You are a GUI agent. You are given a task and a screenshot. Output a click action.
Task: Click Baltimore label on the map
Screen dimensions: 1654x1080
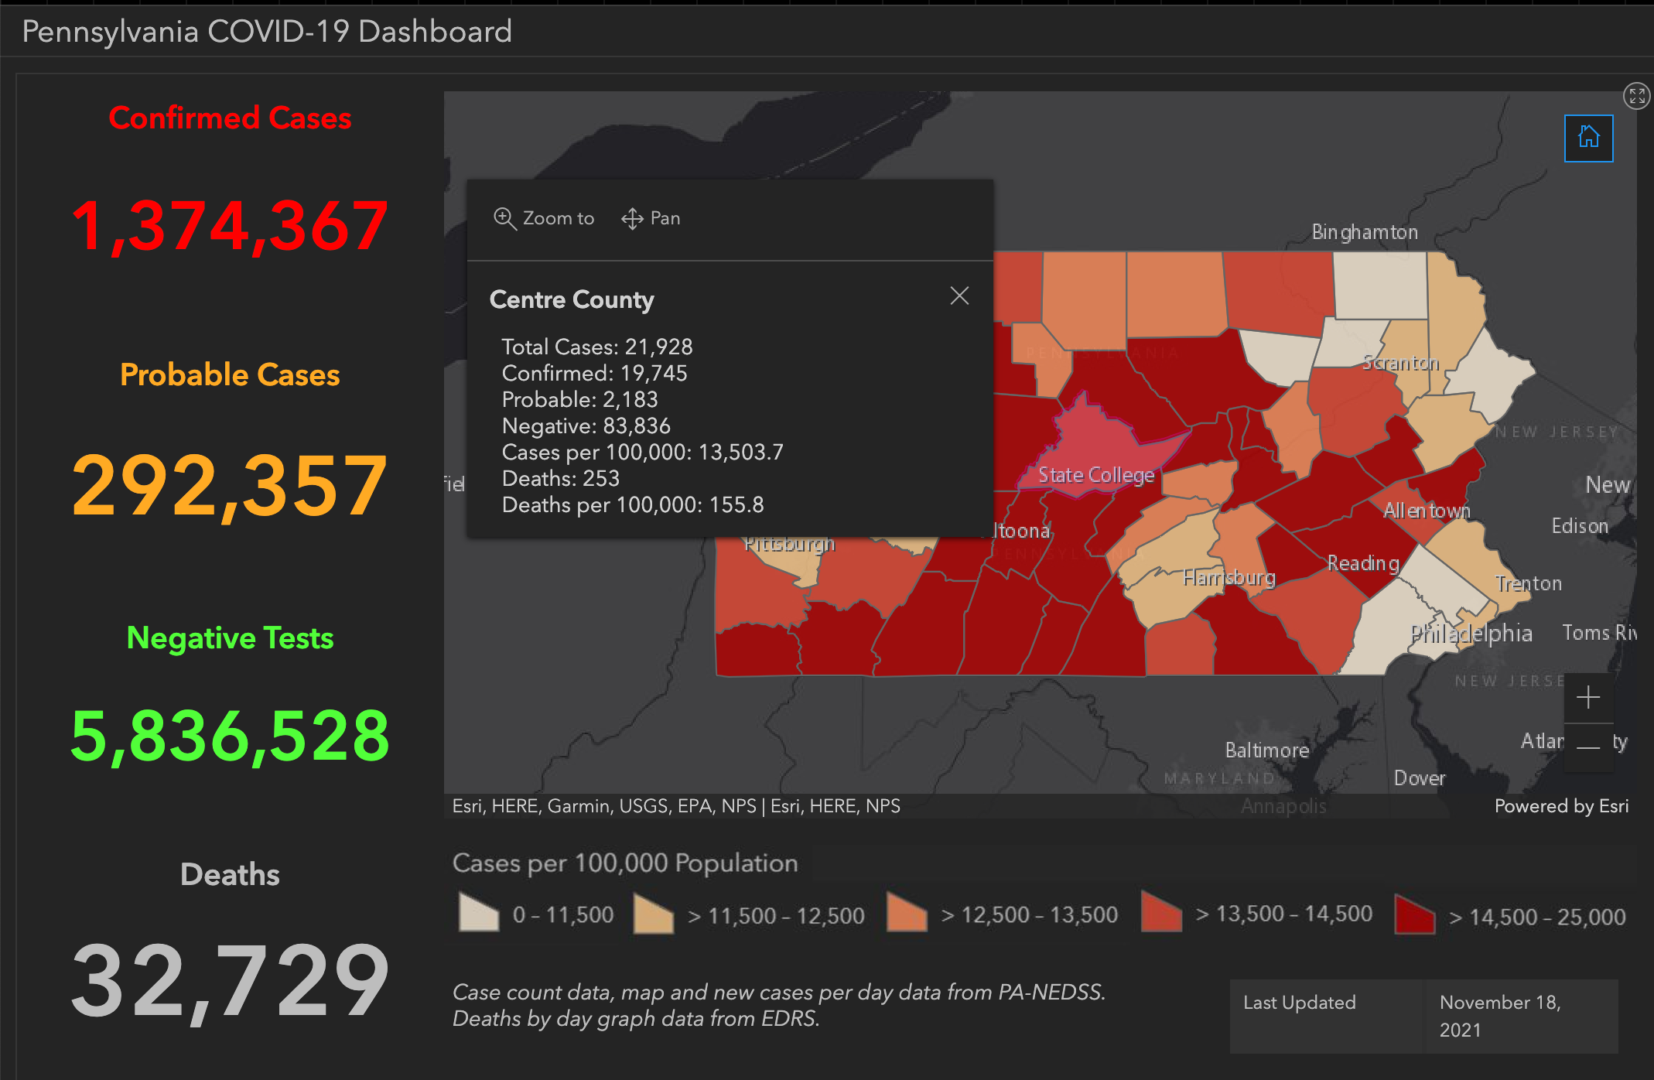pos(1267,750)
